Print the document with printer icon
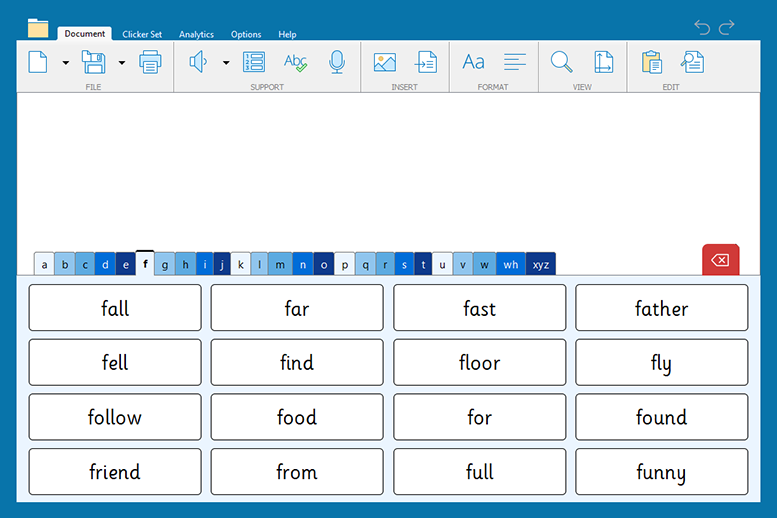Viewport: 777px width, 518px height. click(x=150, y=62)
